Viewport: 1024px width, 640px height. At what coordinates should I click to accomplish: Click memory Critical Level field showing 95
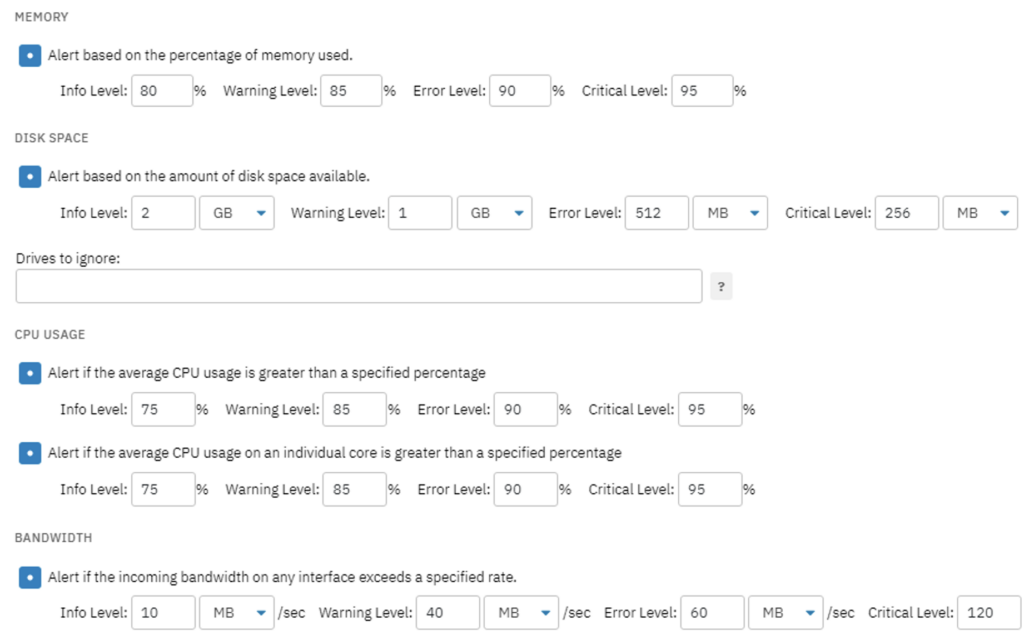(702, 91)
